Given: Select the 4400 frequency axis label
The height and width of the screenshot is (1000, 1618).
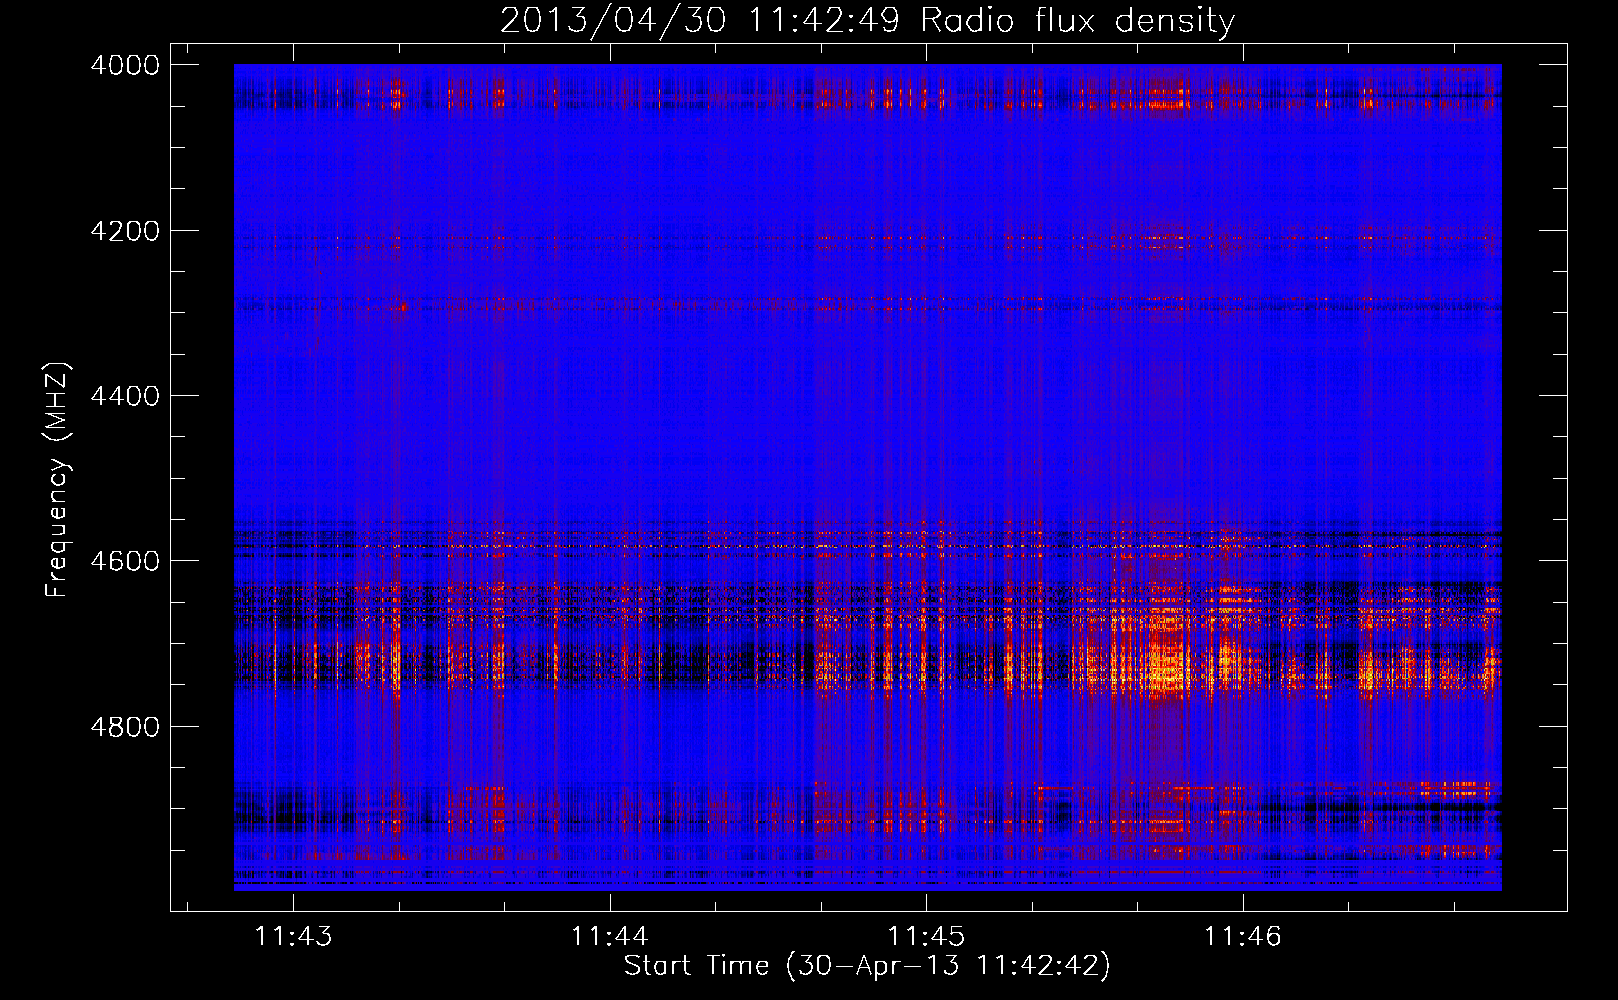Looking at the screenshot, I should tap(125, 396).
